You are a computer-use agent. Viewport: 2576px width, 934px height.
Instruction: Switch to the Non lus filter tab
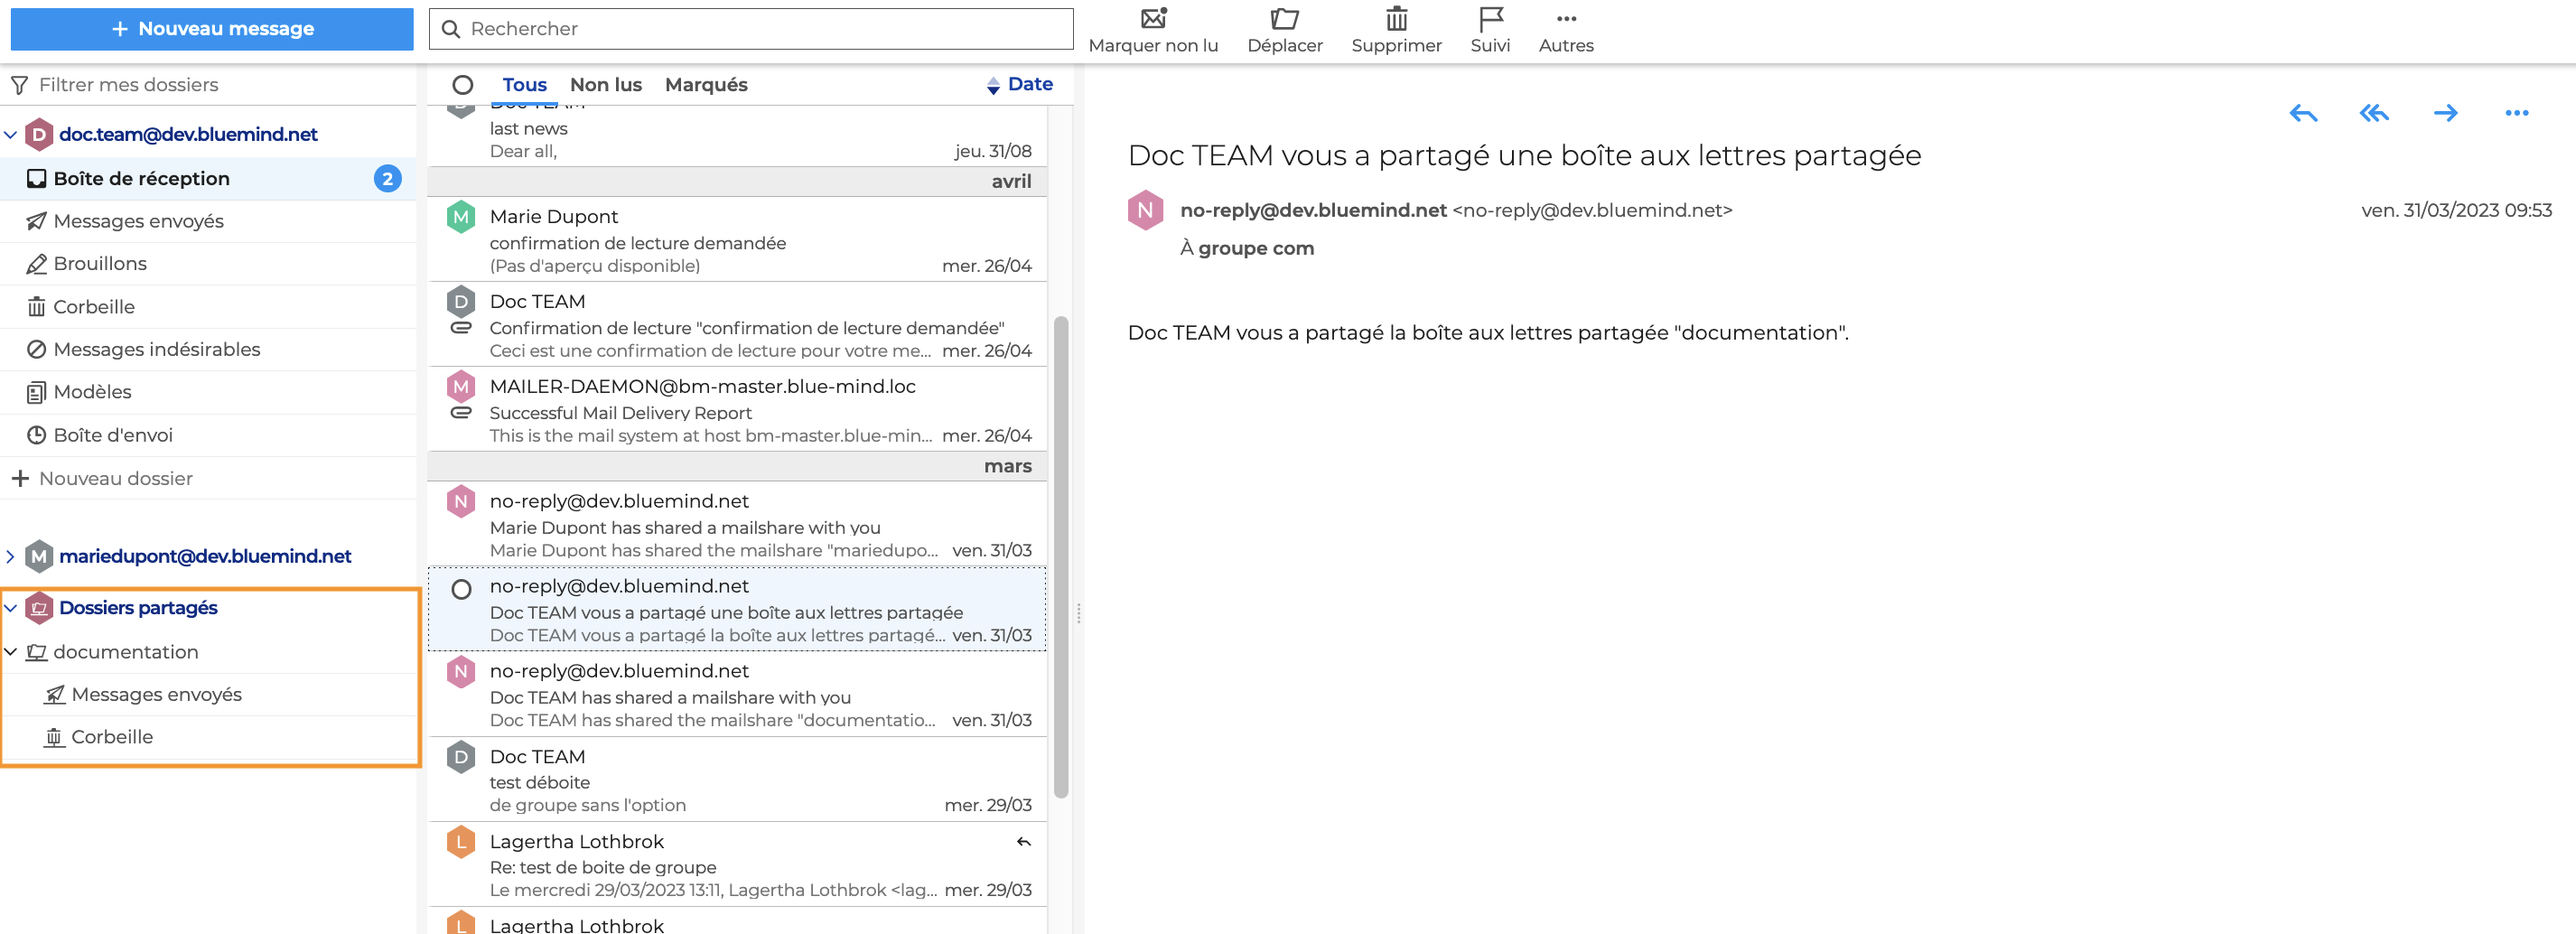pyautogui.click(x=605, y=85)
